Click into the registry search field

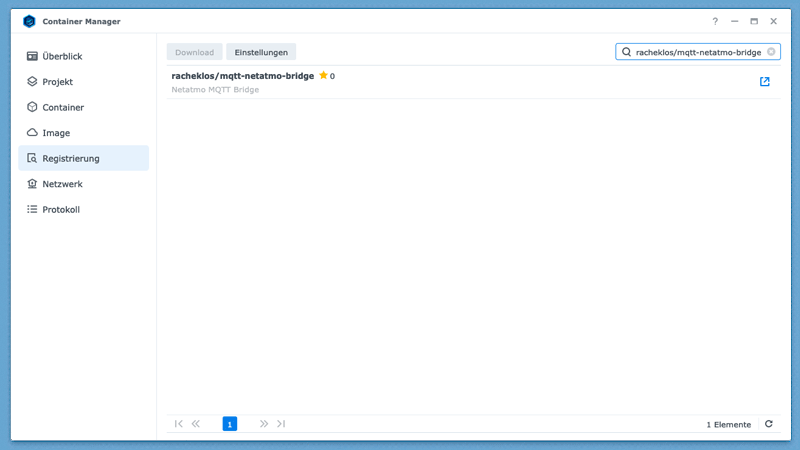tap(698, 52)
